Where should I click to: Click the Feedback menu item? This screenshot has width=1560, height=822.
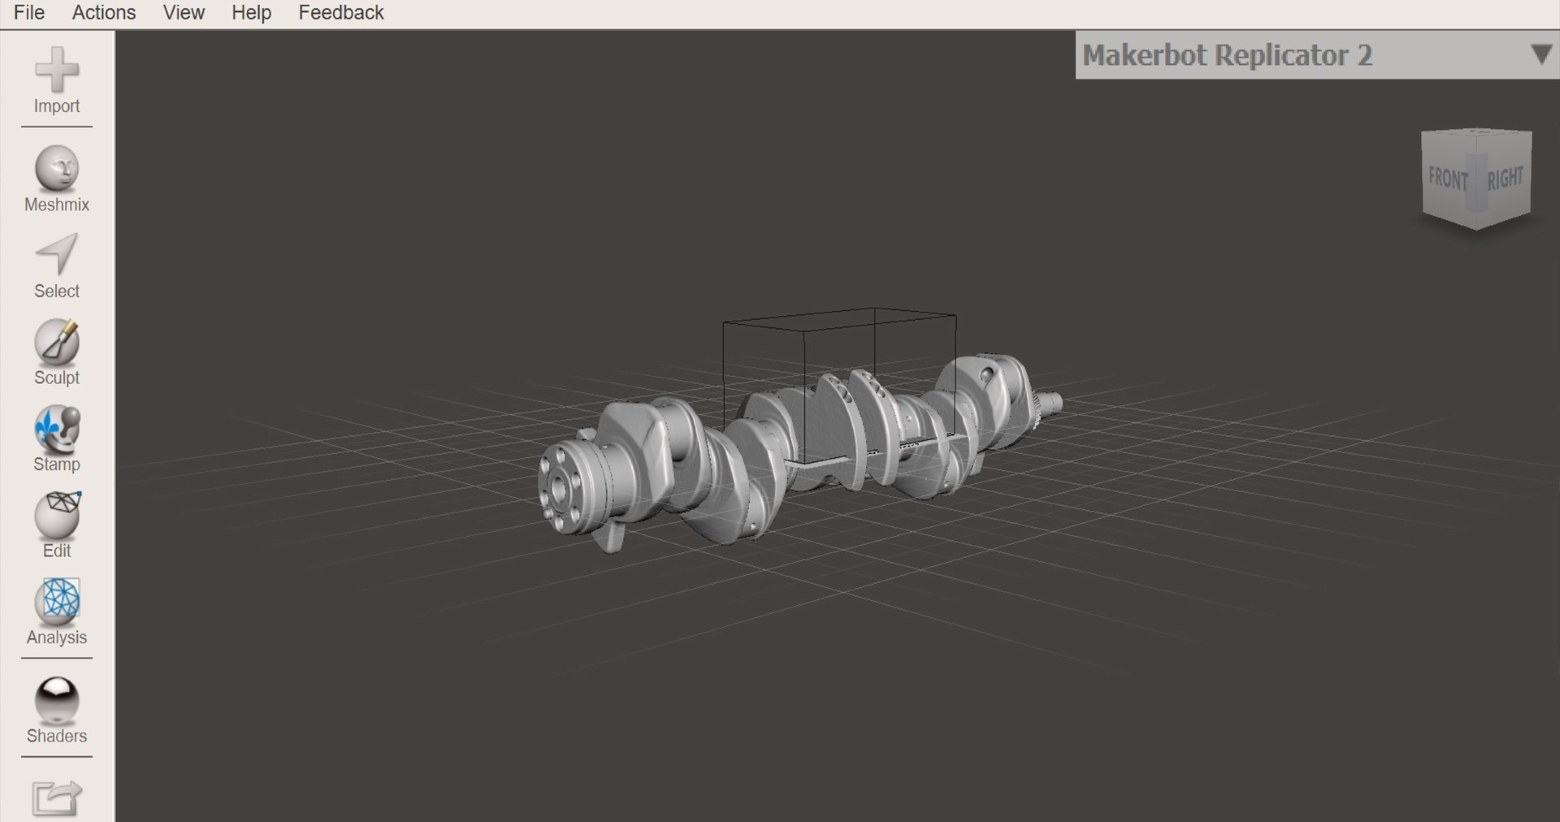[x=341, y=13]
